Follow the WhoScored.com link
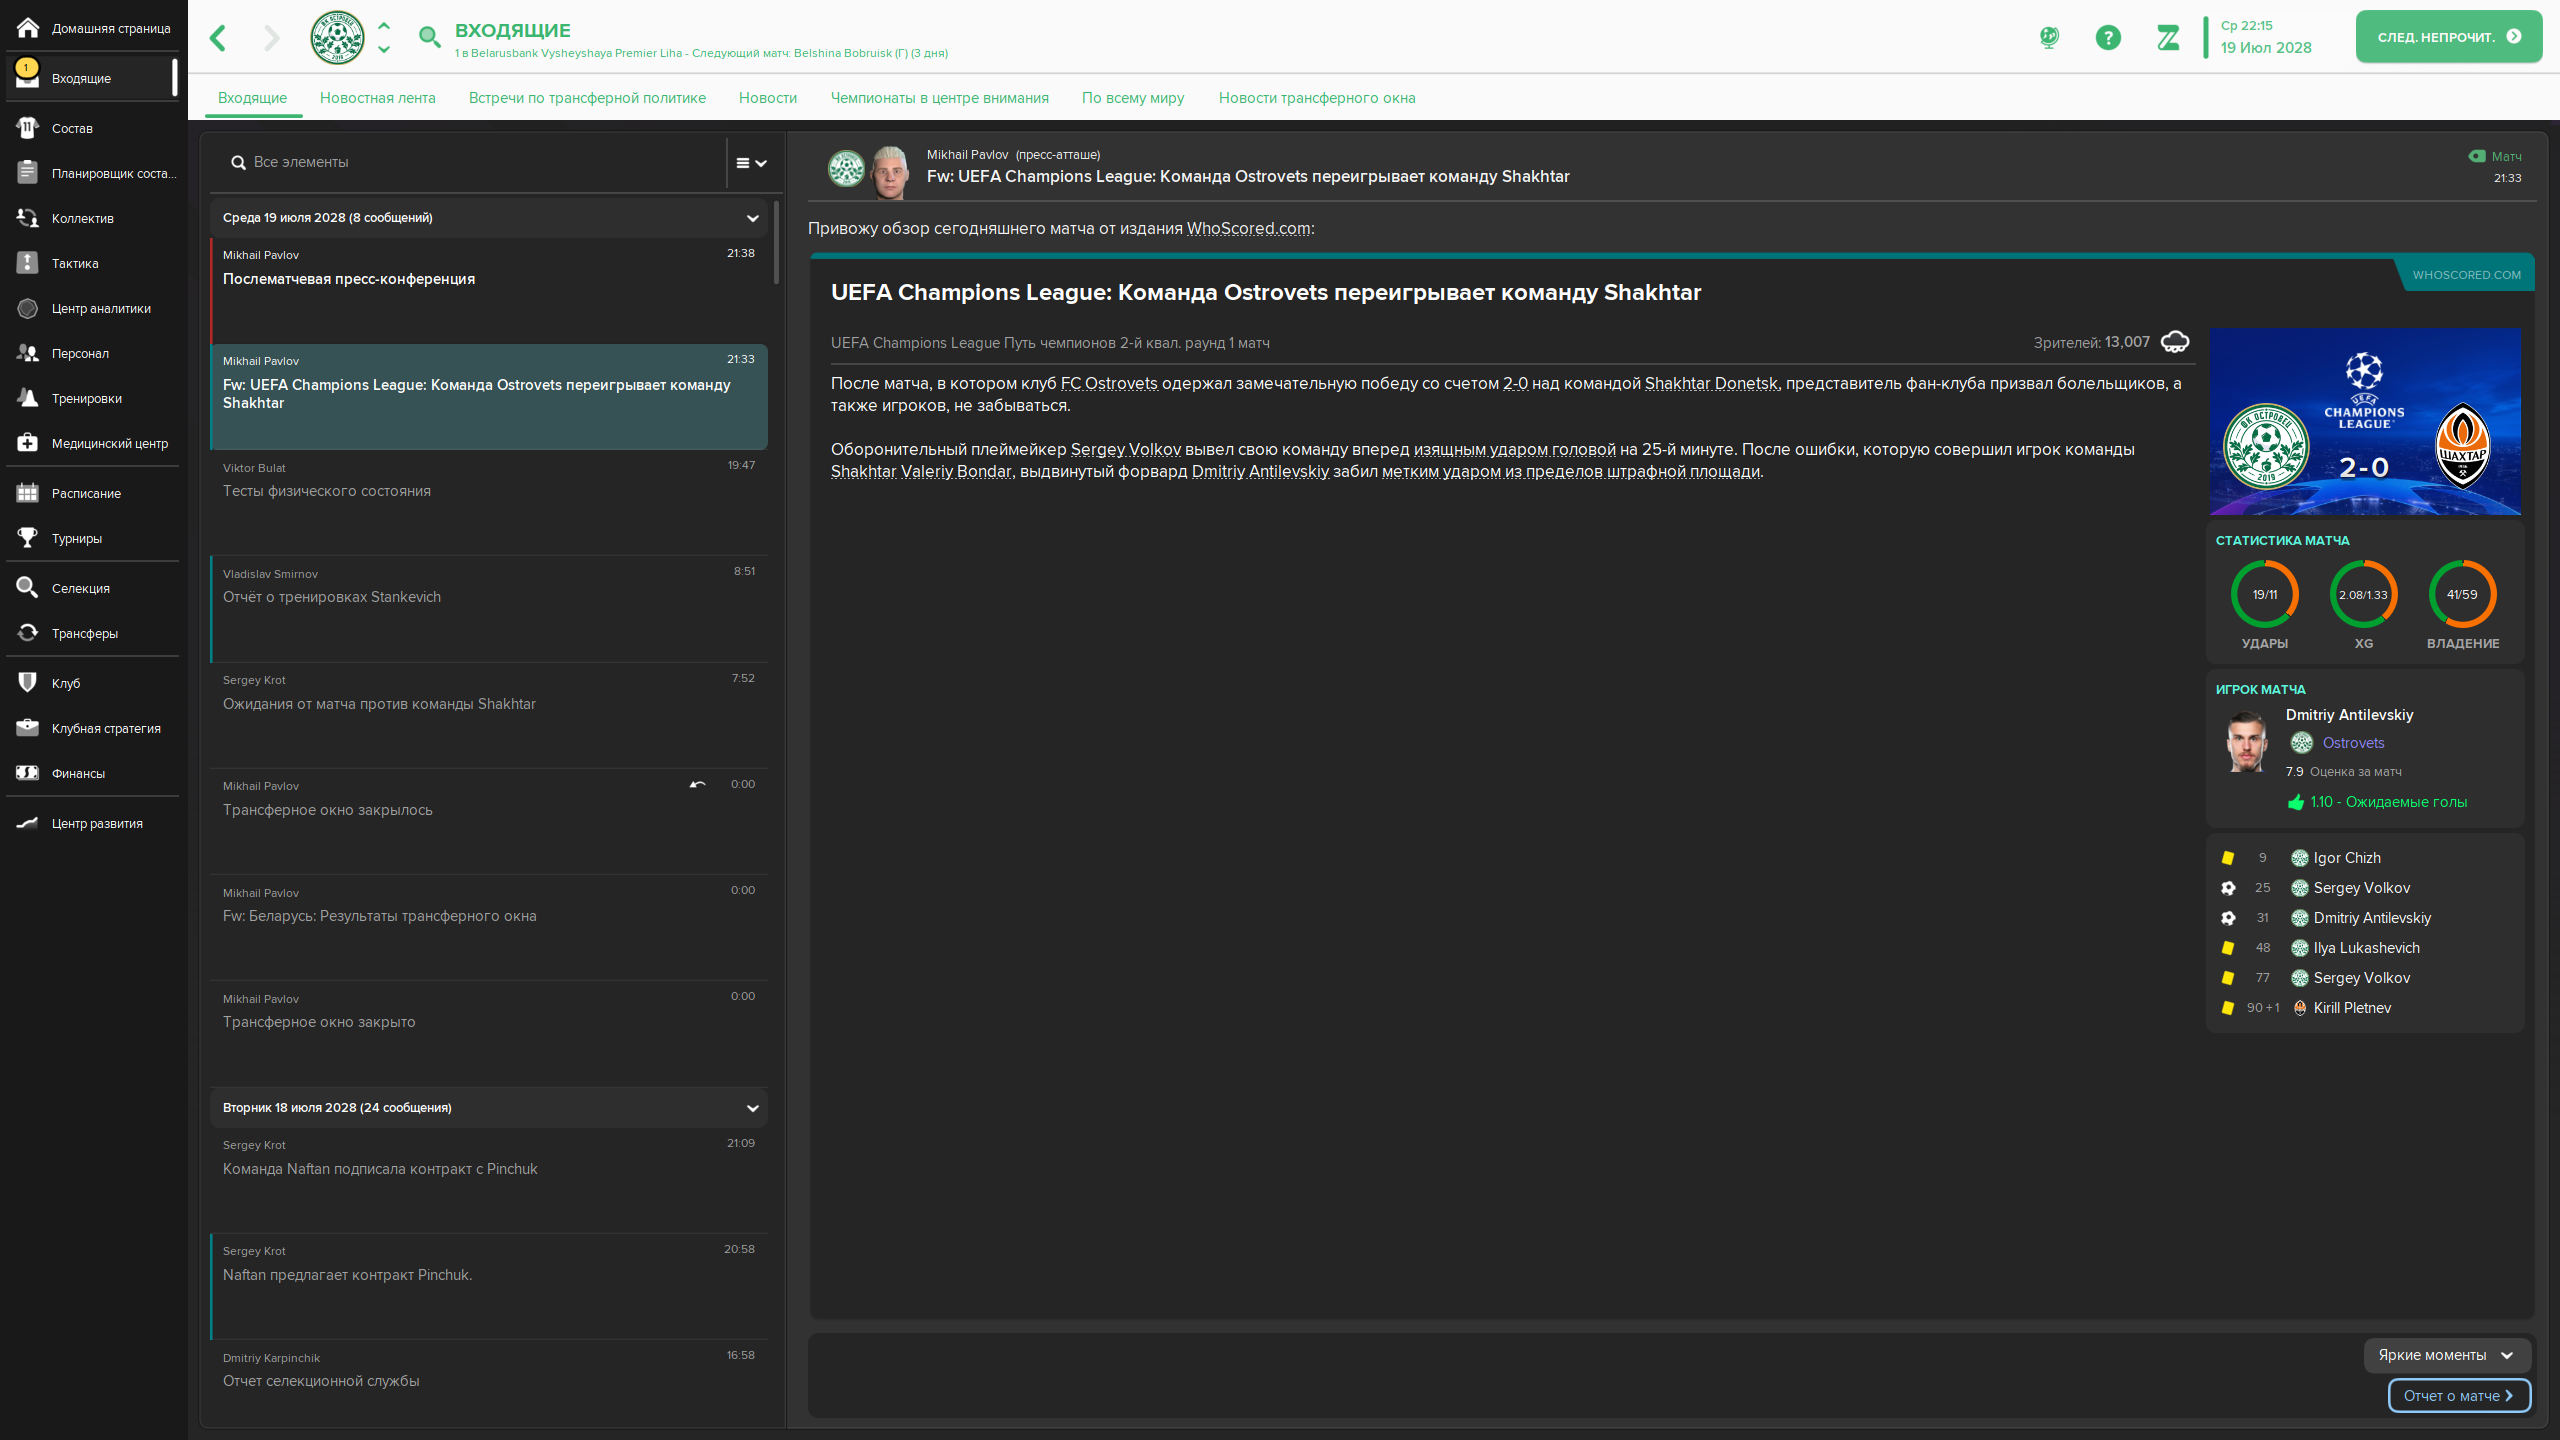 click(1248, 229)
